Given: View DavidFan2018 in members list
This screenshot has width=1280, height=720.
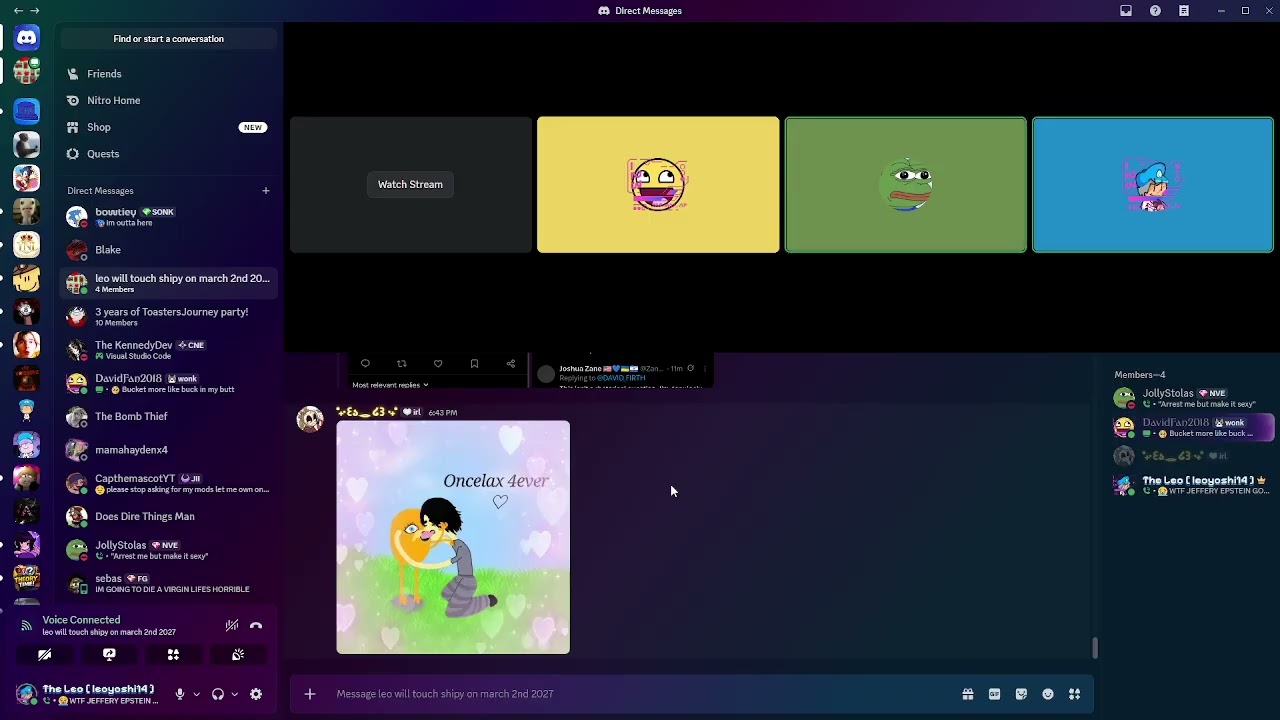Looking at the screenshot, I should pyautogui.click(x=1192, y=427).
